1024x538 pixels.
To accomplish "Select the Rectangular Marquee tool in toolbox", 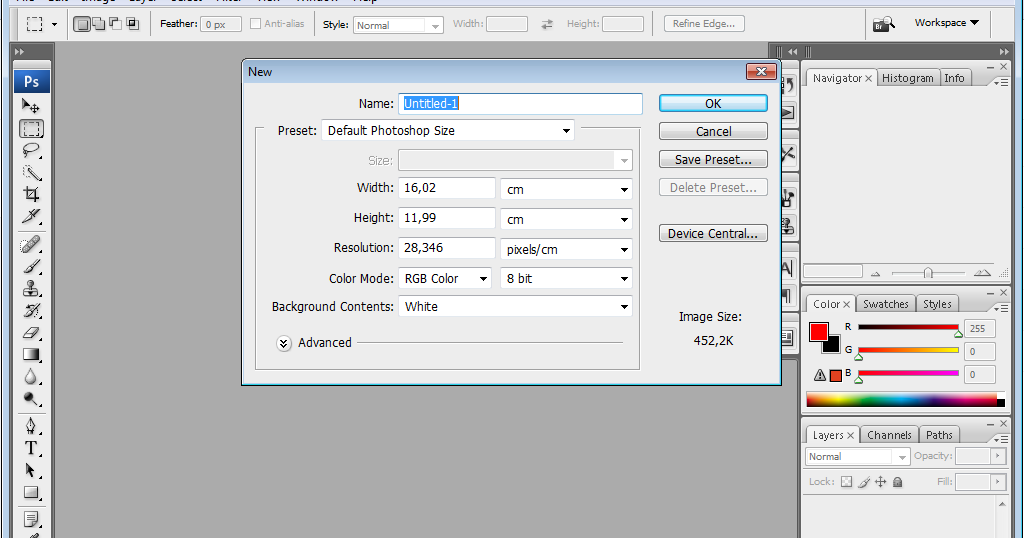I will 31,129.
